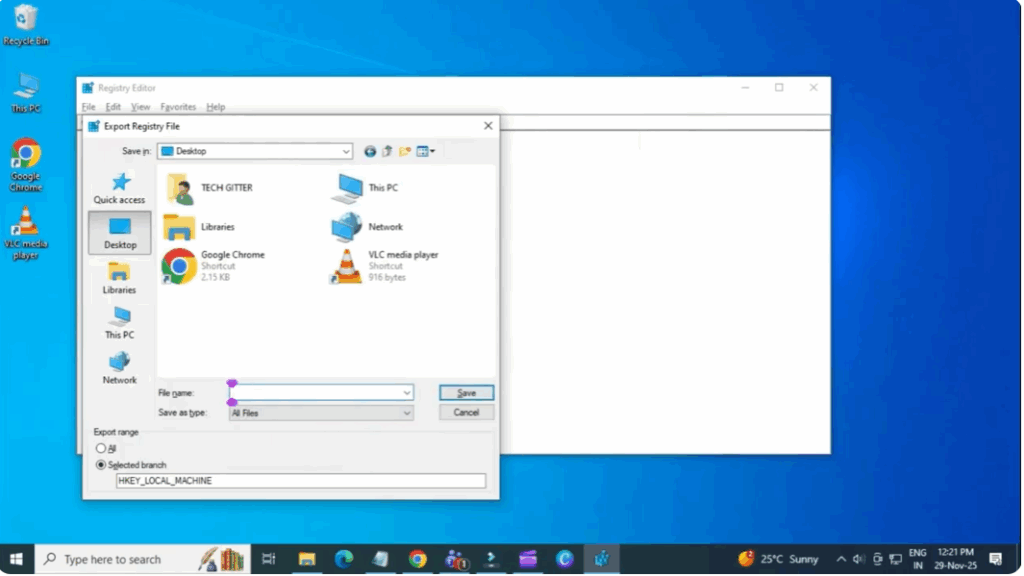Click the Go Back arrow icon in dialog
This screenshot has width=1024, height=576.
(370, 151)
